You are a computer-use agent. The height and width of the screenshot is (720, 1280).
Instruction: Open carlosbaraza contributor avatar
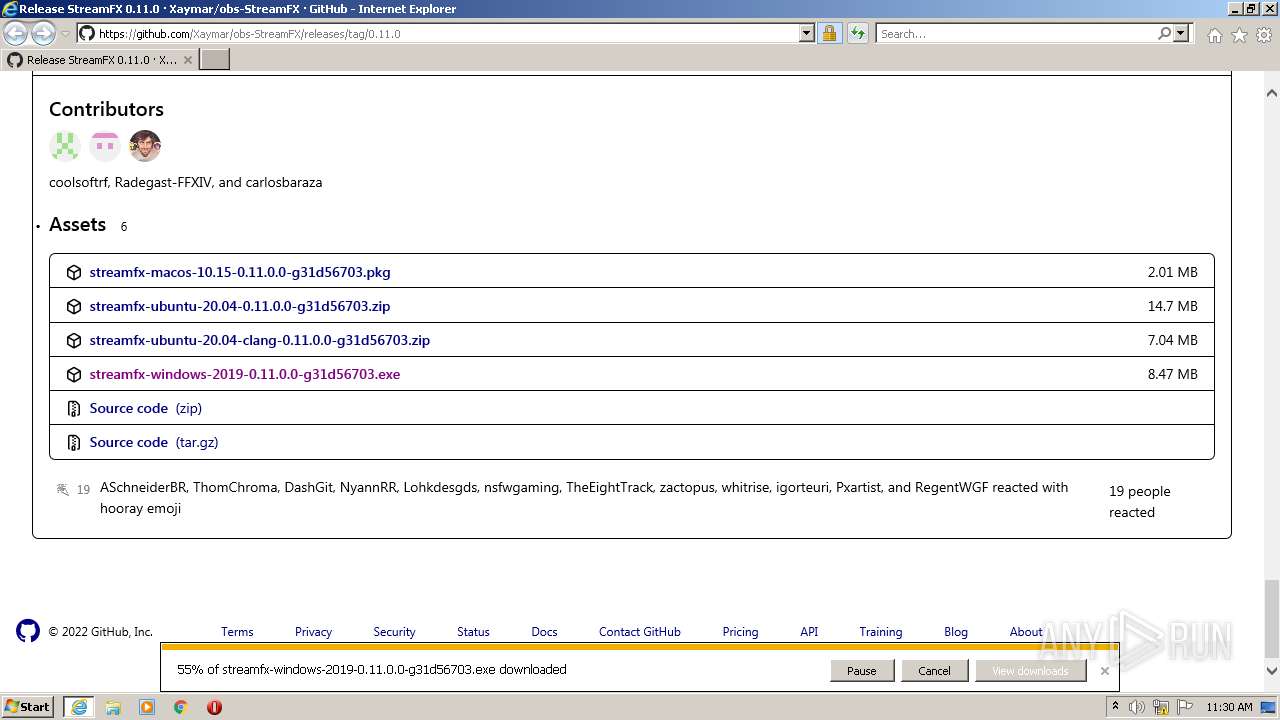coord(145,146)
